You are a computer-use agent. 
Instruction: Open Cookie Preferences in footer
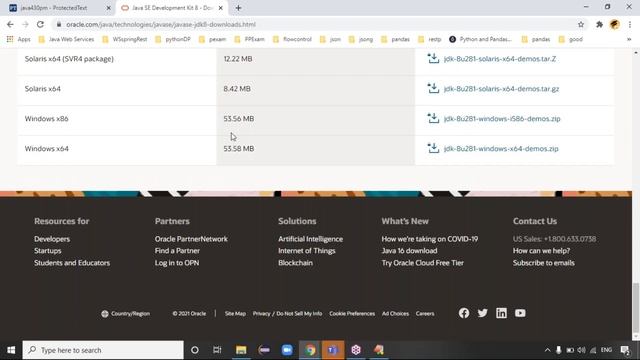click(352, 313)
